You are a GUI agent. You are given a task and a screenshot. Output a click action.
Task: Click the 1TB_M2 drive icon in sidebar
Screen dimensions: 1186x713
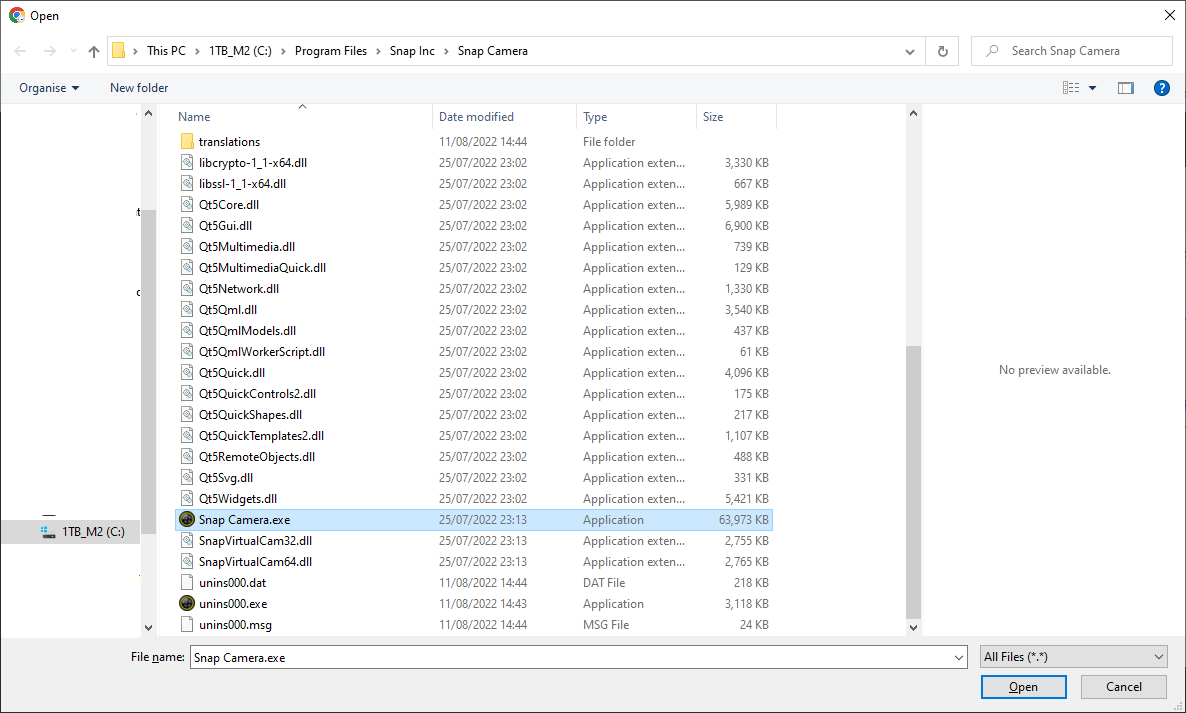[48, 532]
